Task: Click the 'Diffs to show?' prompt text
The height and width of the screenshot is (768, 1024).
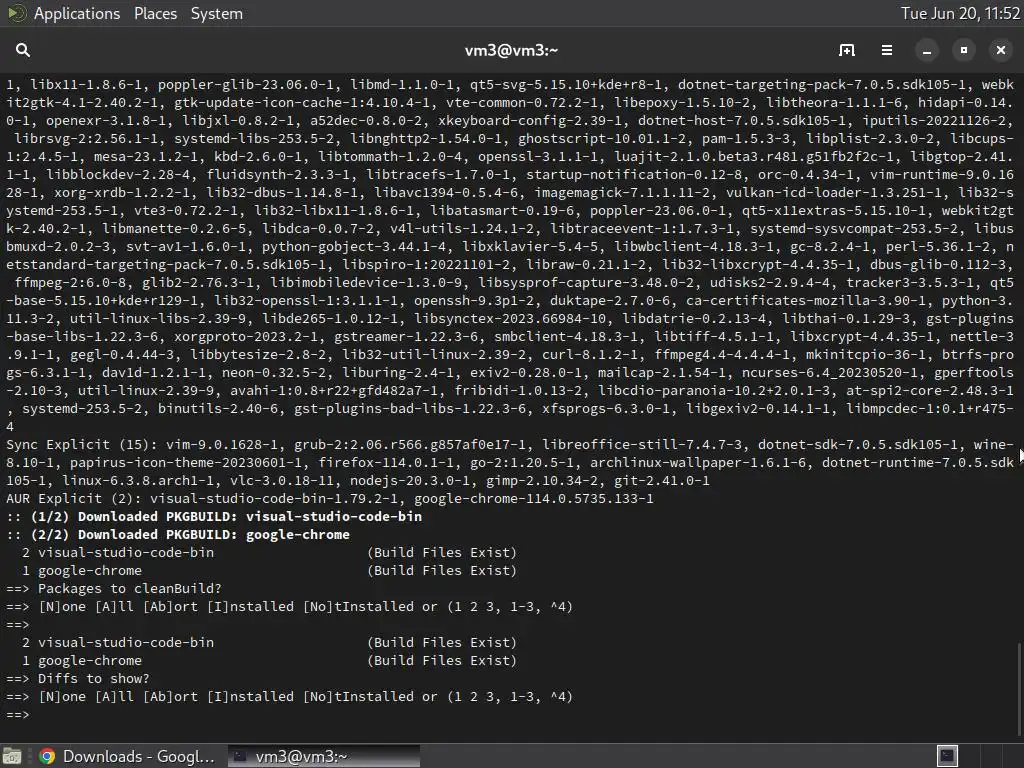Action: tap(93, 679)
